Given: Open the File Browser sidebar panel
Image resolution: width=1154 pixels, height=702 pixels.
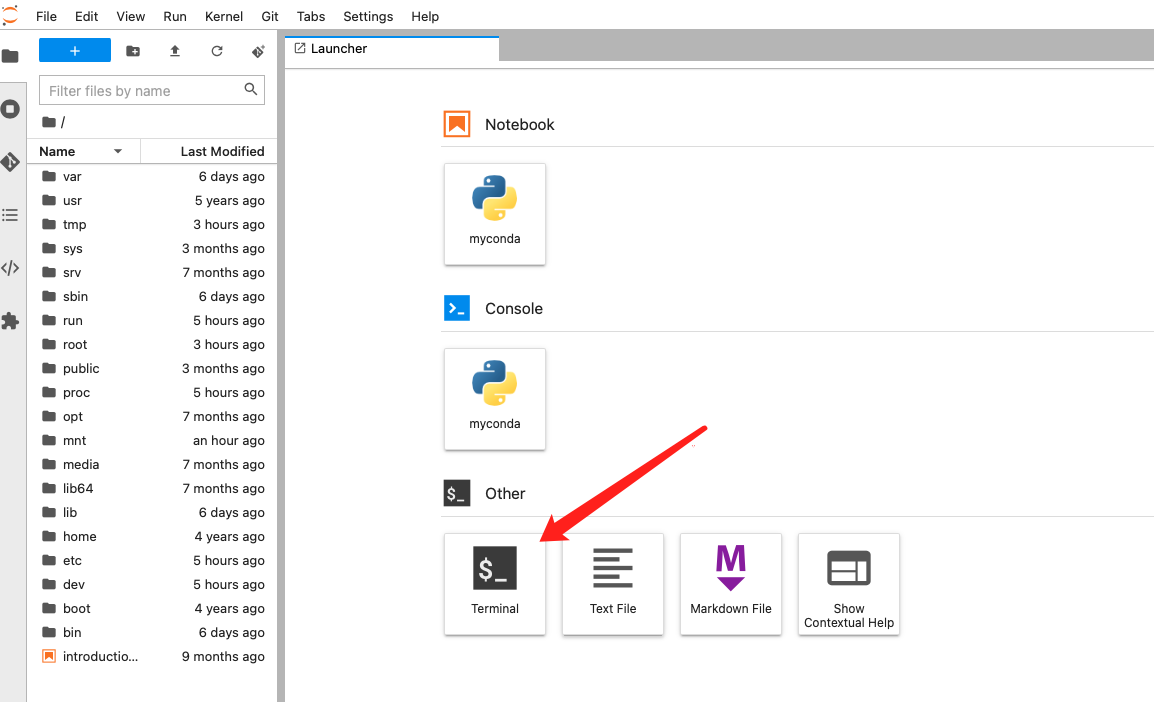Looking at the screenshot, I should (10, 56).
